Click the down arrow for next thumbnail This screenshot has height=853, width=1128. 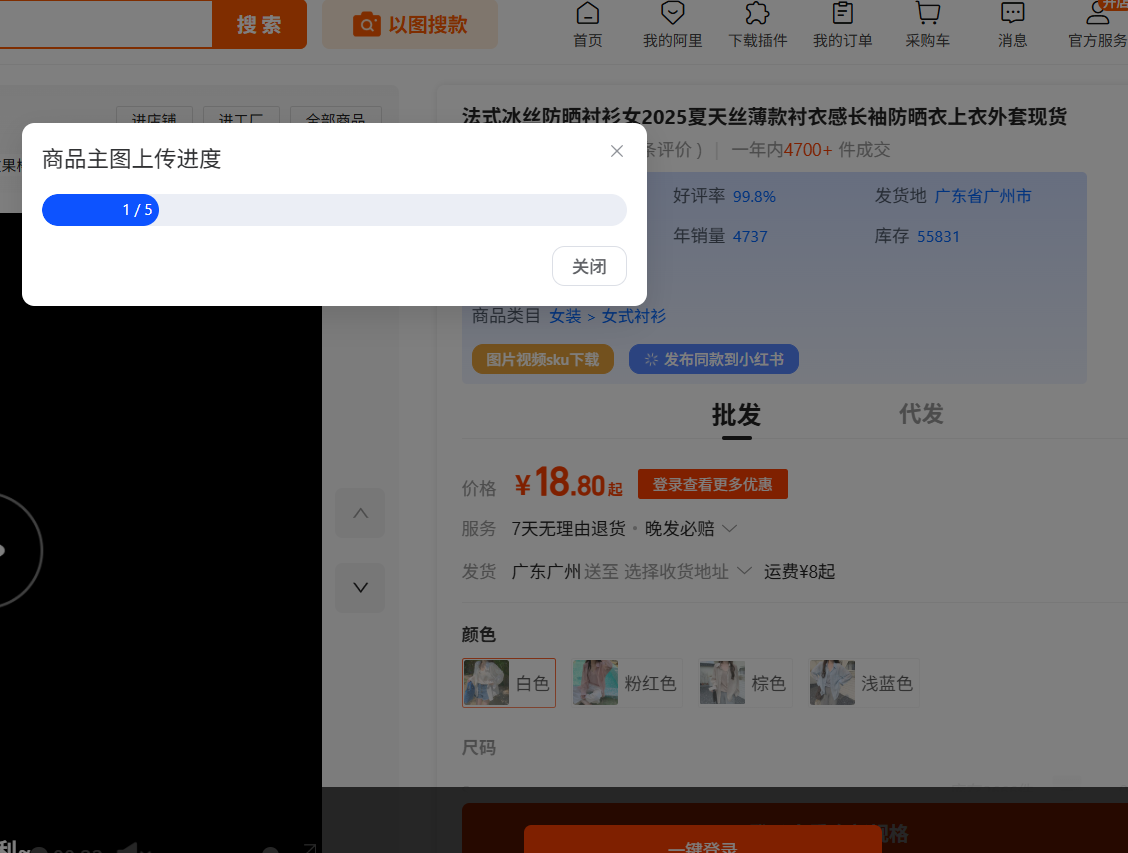click(x=360, y=588)
